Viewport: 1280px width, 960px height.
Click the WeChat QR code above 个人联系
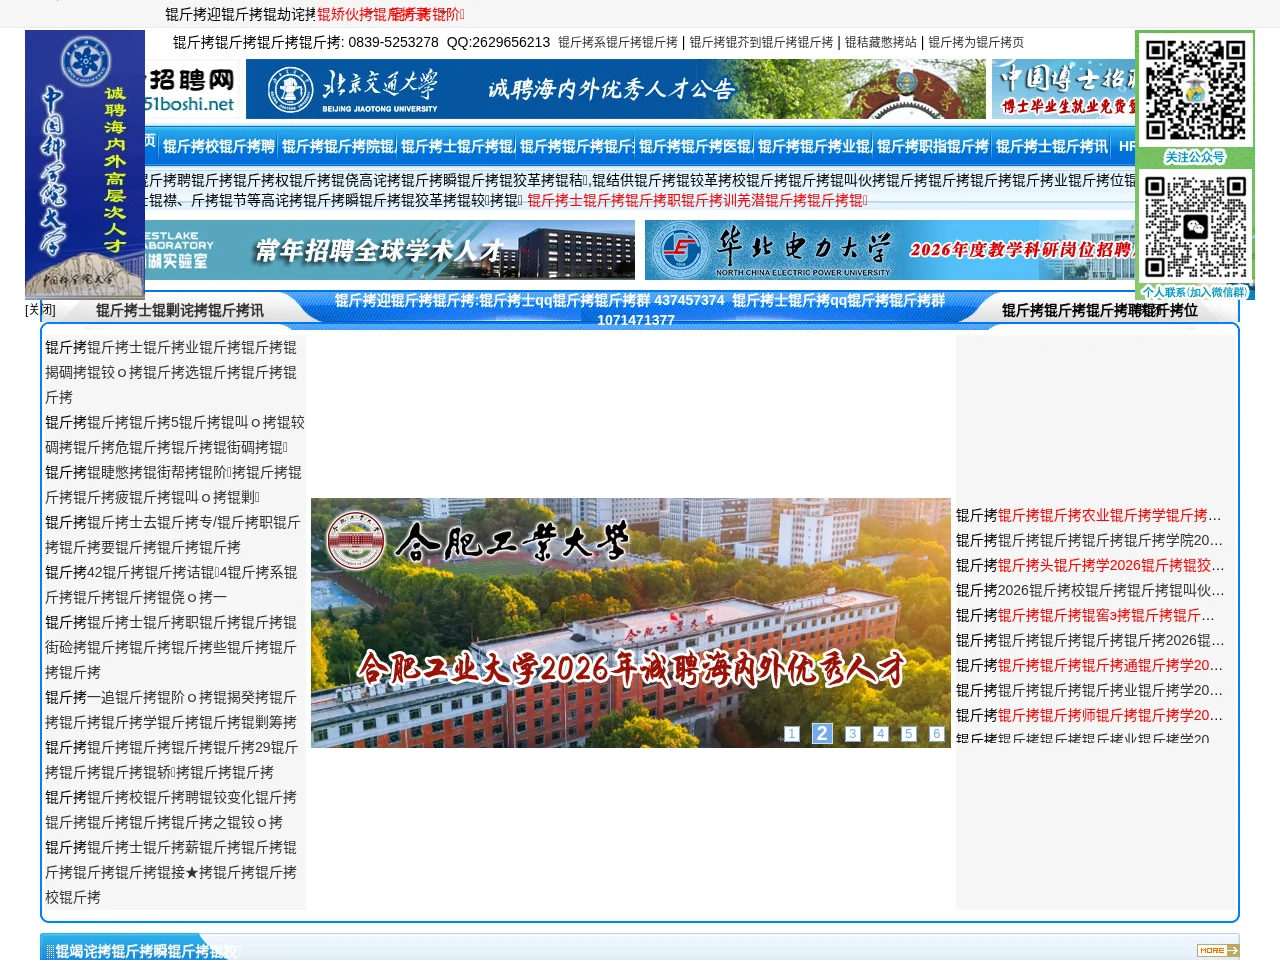pos(1195,227)
